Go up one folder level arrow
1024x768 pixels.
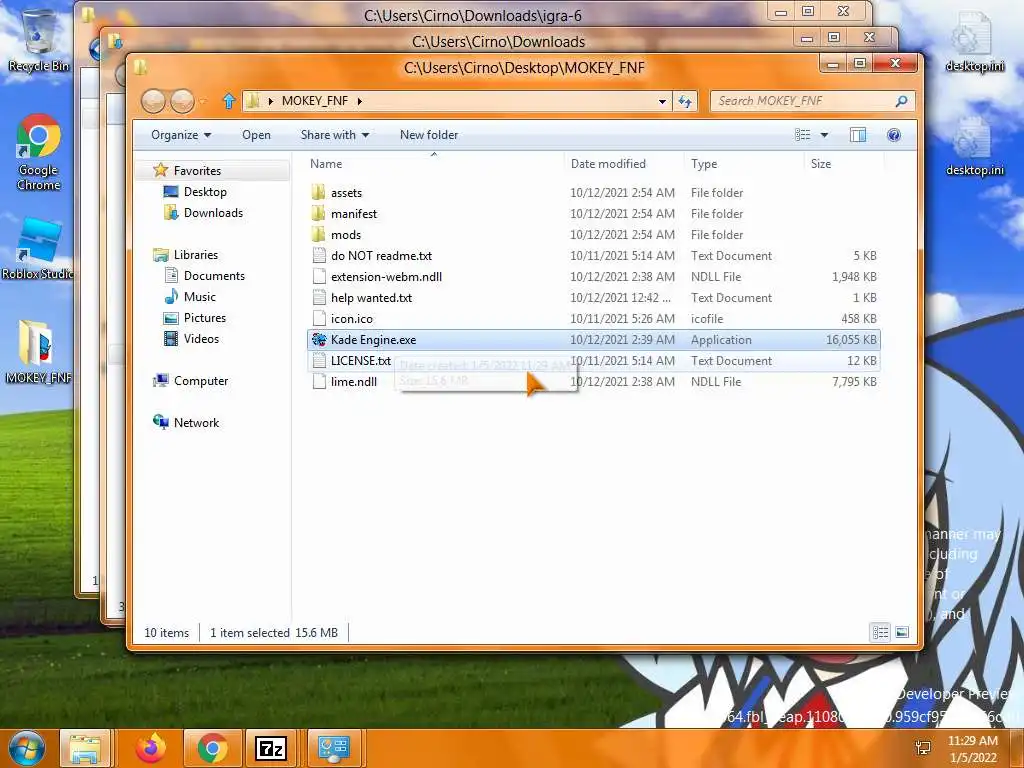pyautogui.click(x=229, y=101)
